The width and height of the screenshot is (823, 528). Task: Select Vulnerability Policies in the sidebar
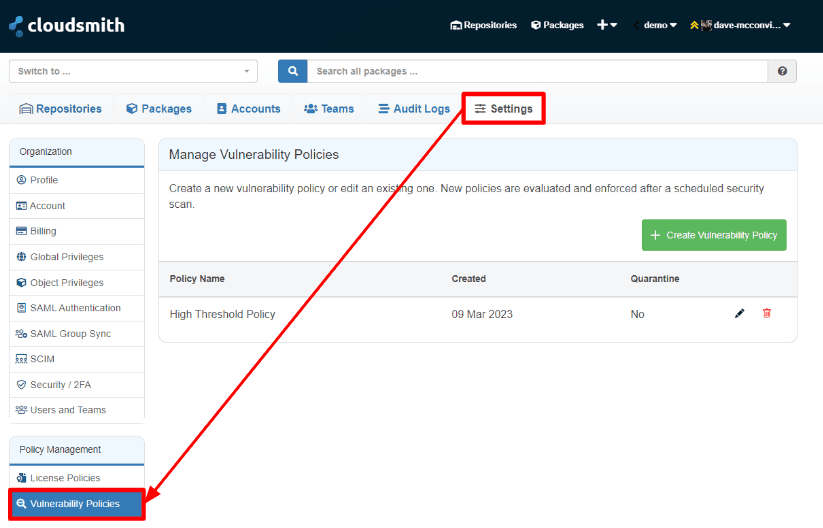[77, 504]
